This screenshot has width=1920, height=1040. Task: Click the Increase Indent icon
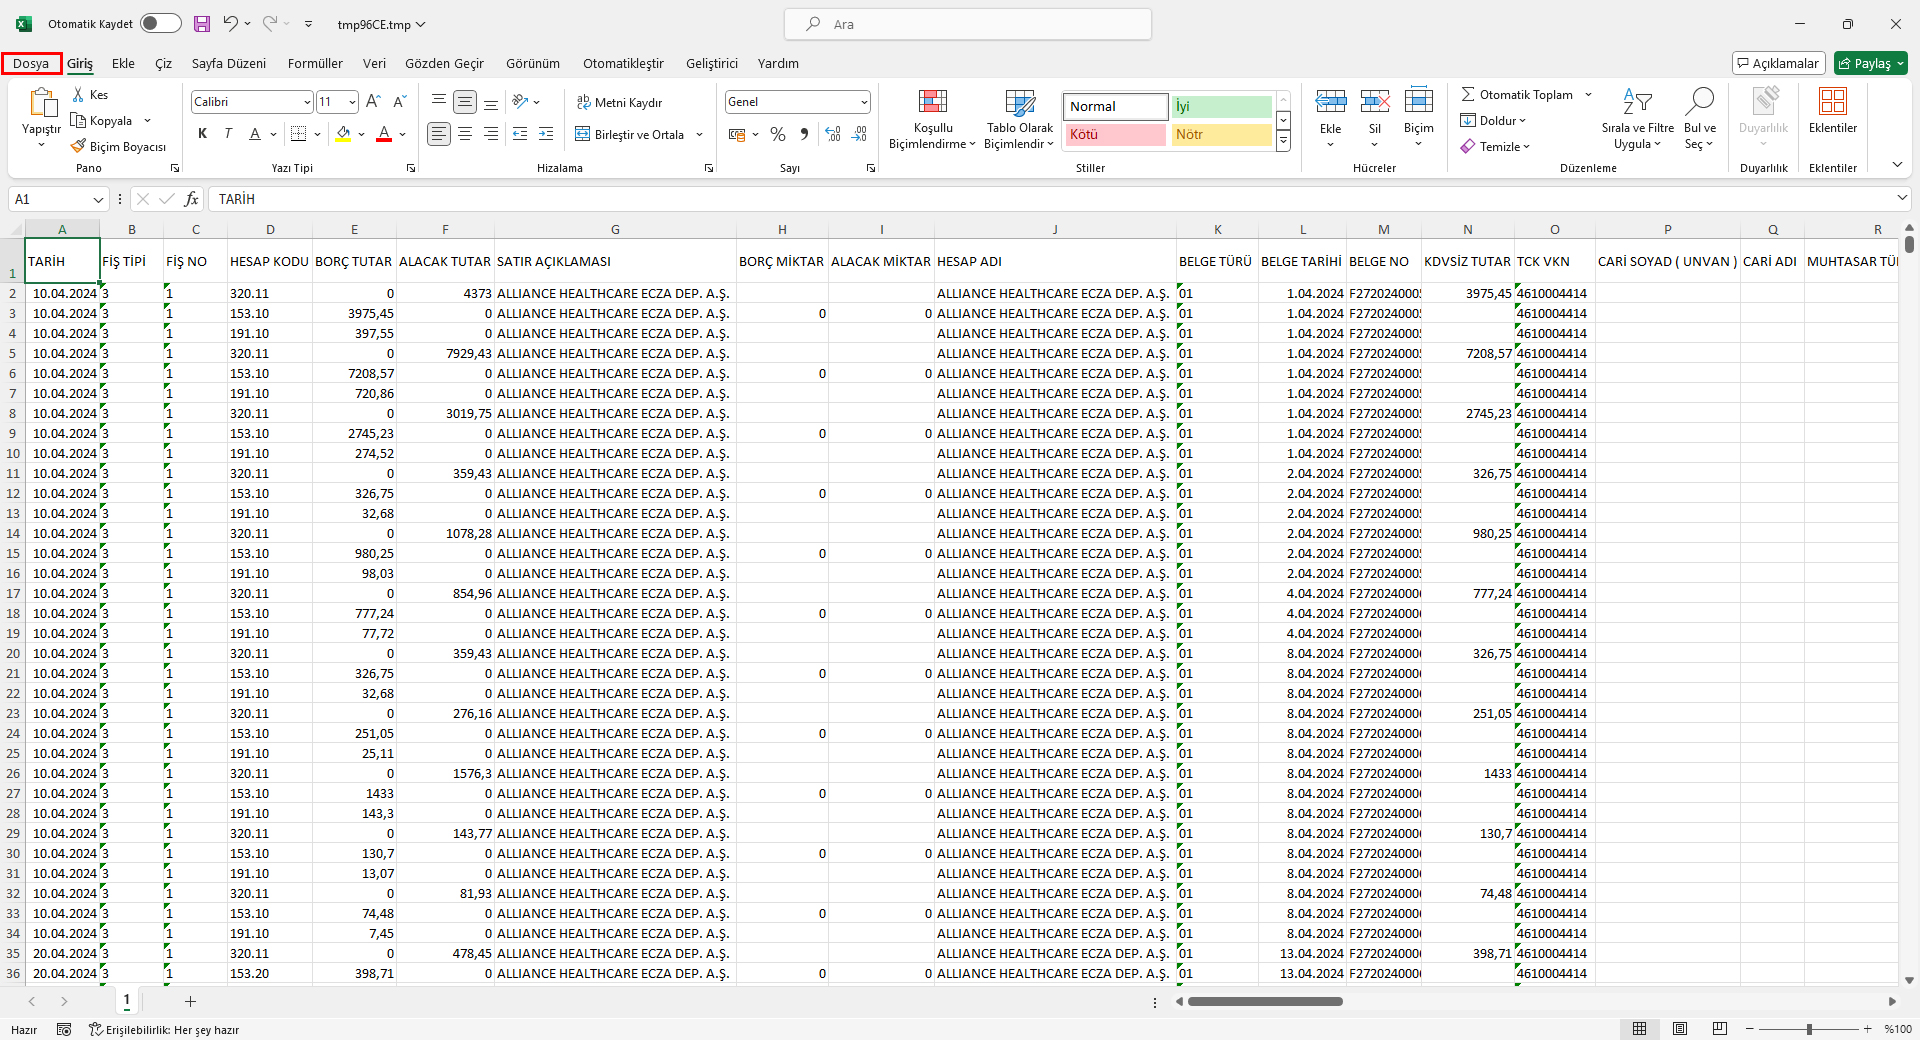click(x=546, y=133)
